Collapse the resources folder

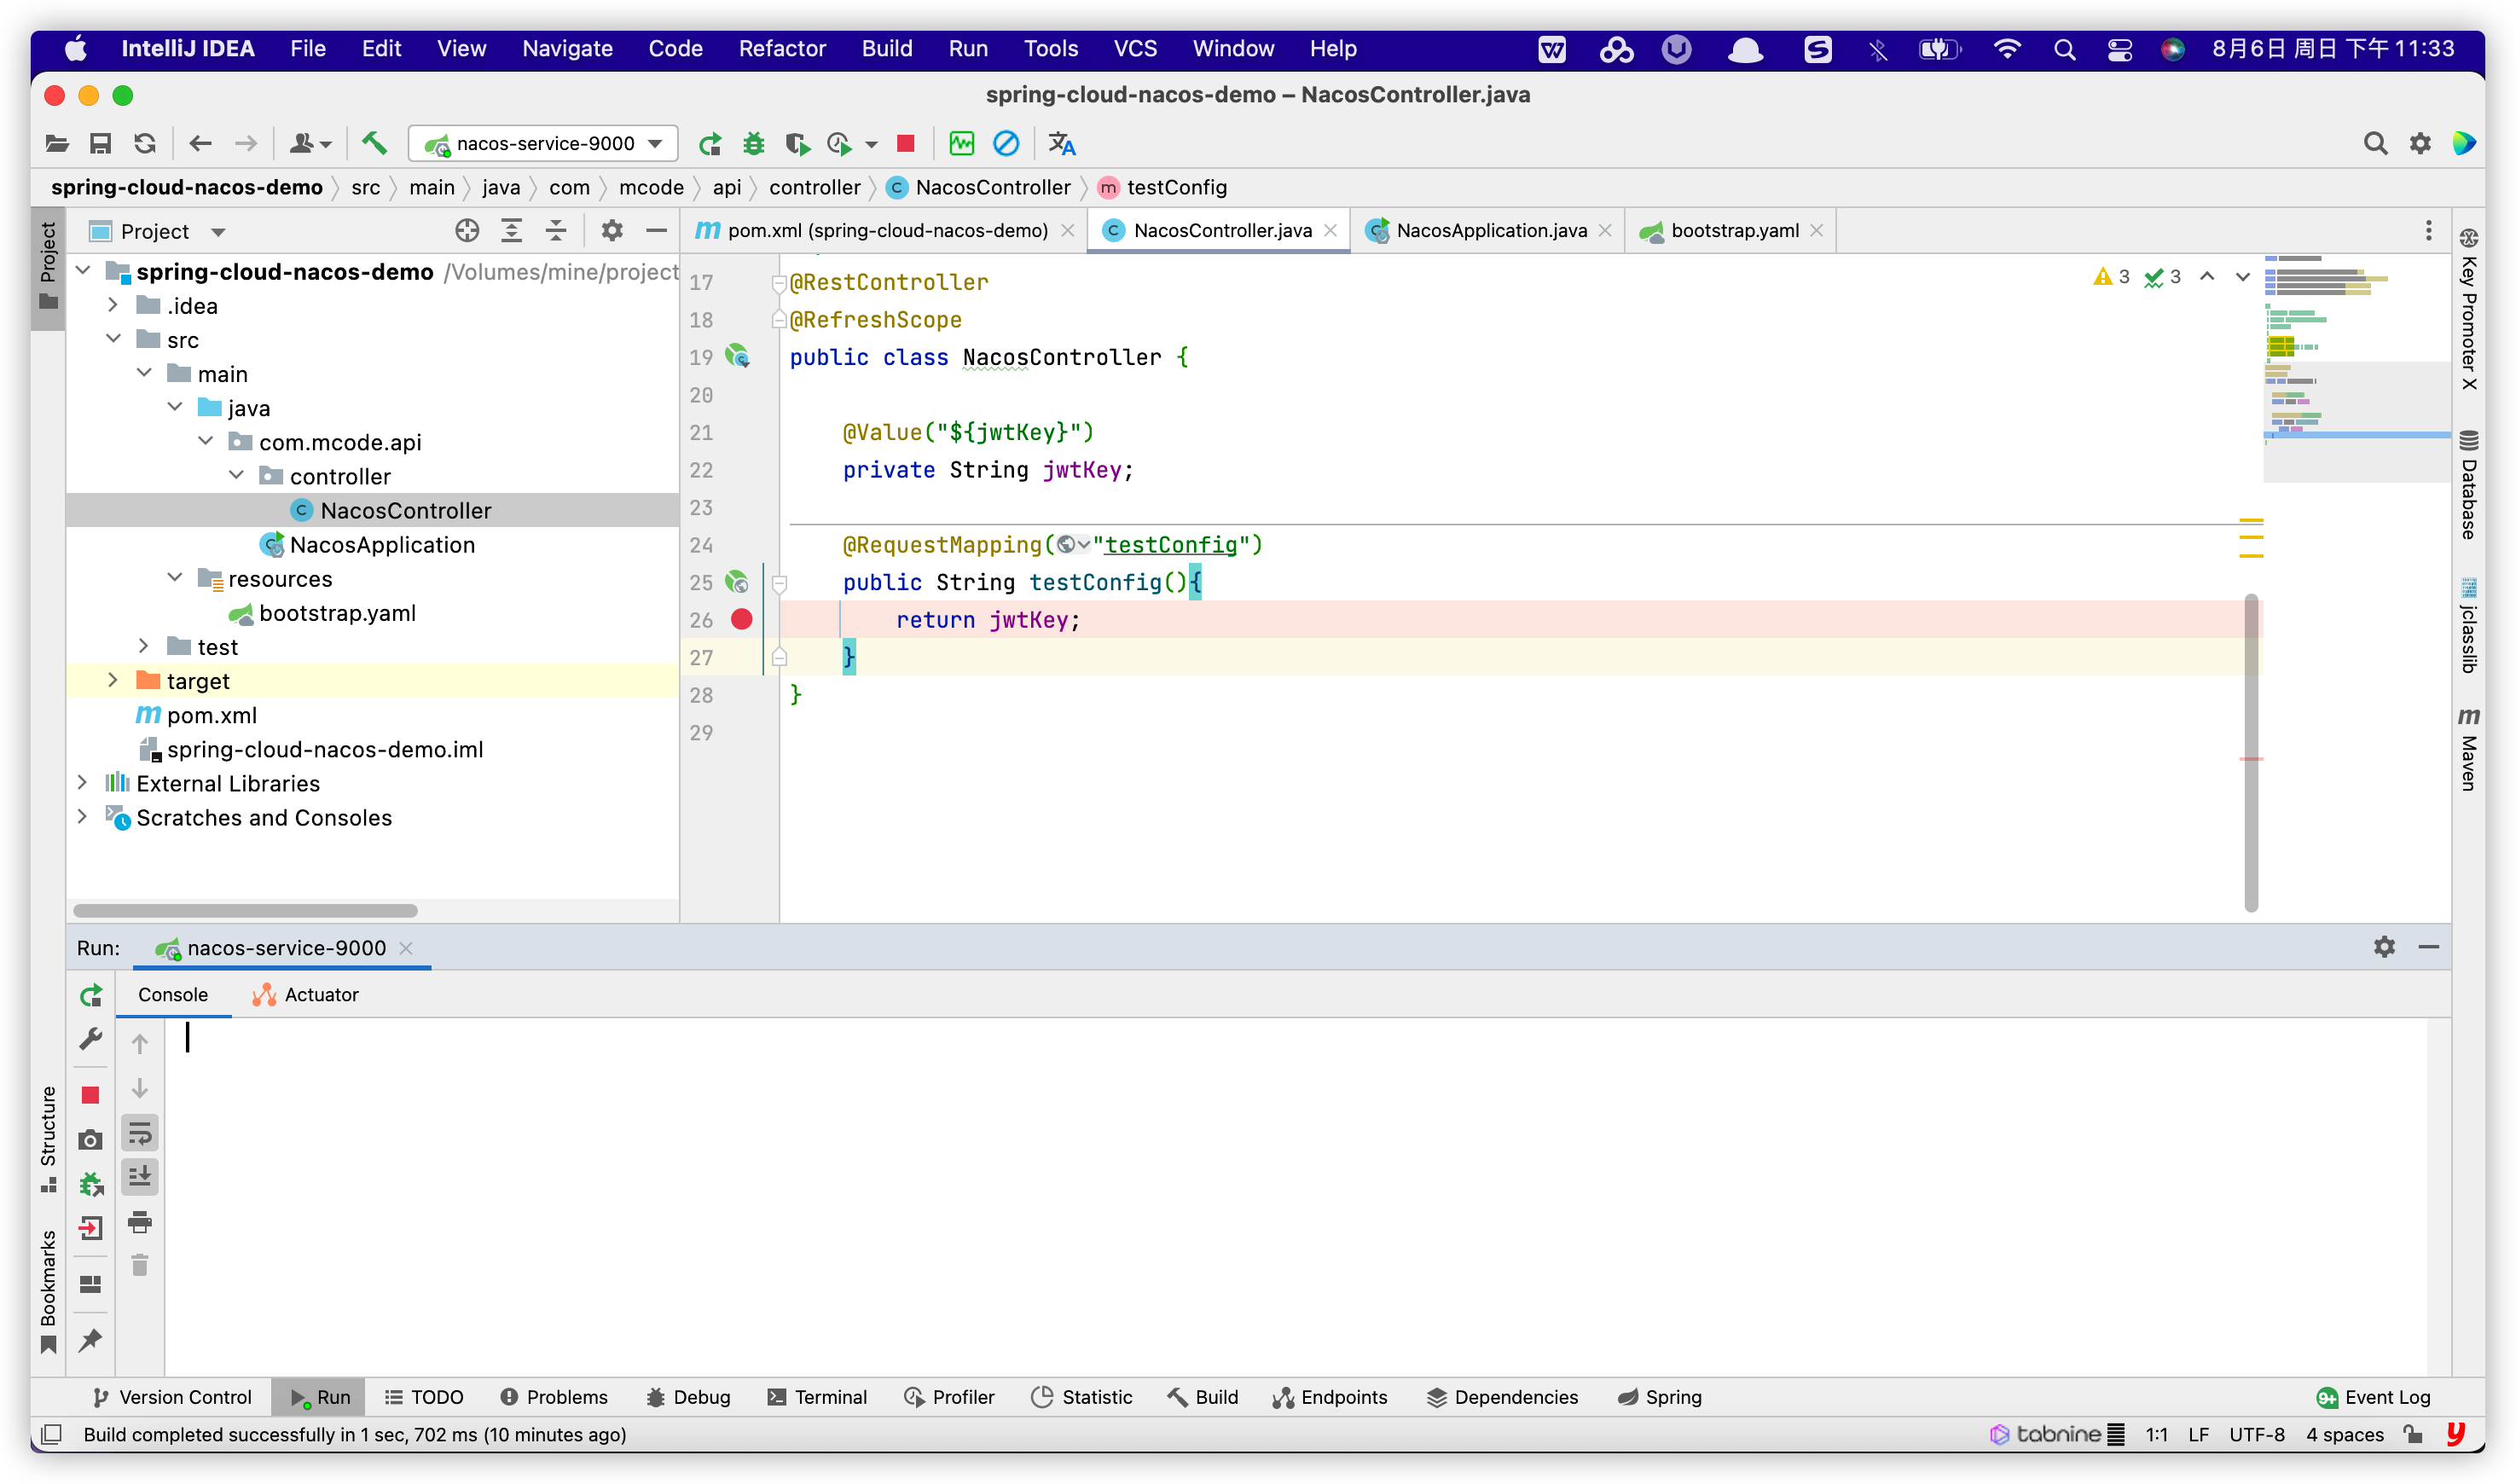coord(174,579)
